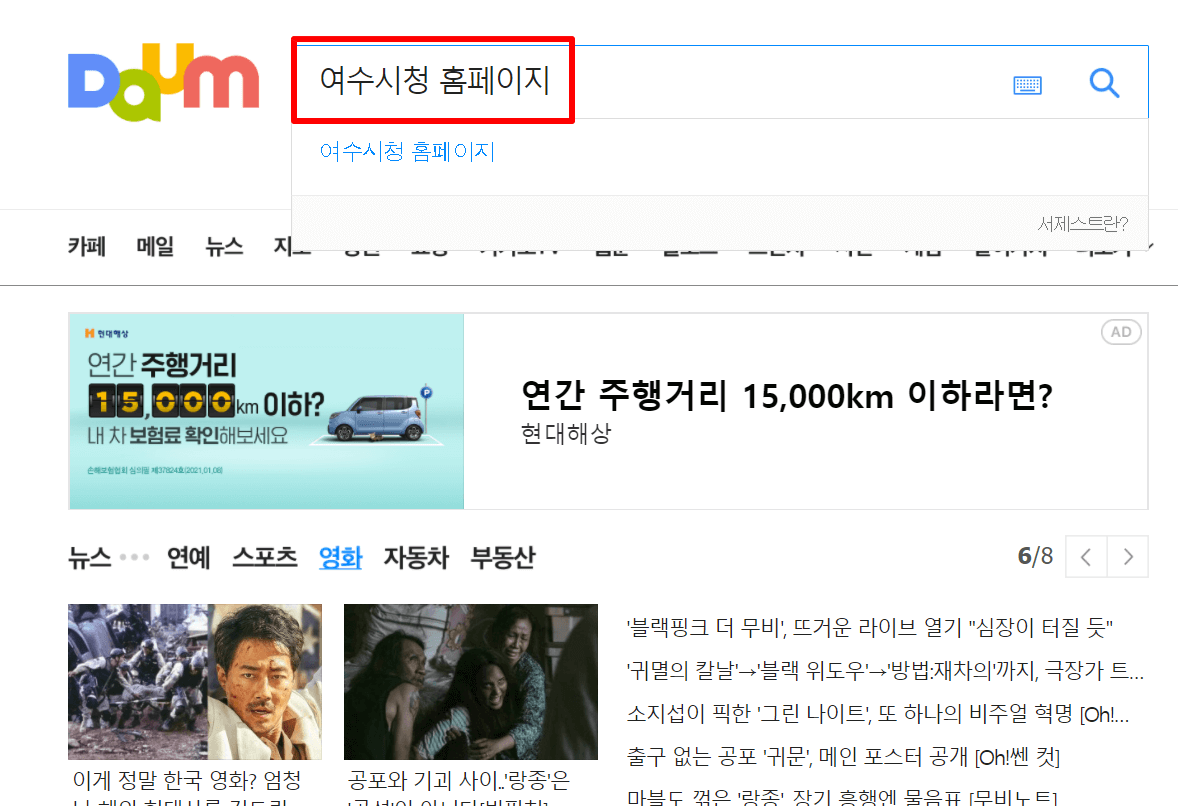
Task: Open the 카페 menu
Action: coord(86,246)
